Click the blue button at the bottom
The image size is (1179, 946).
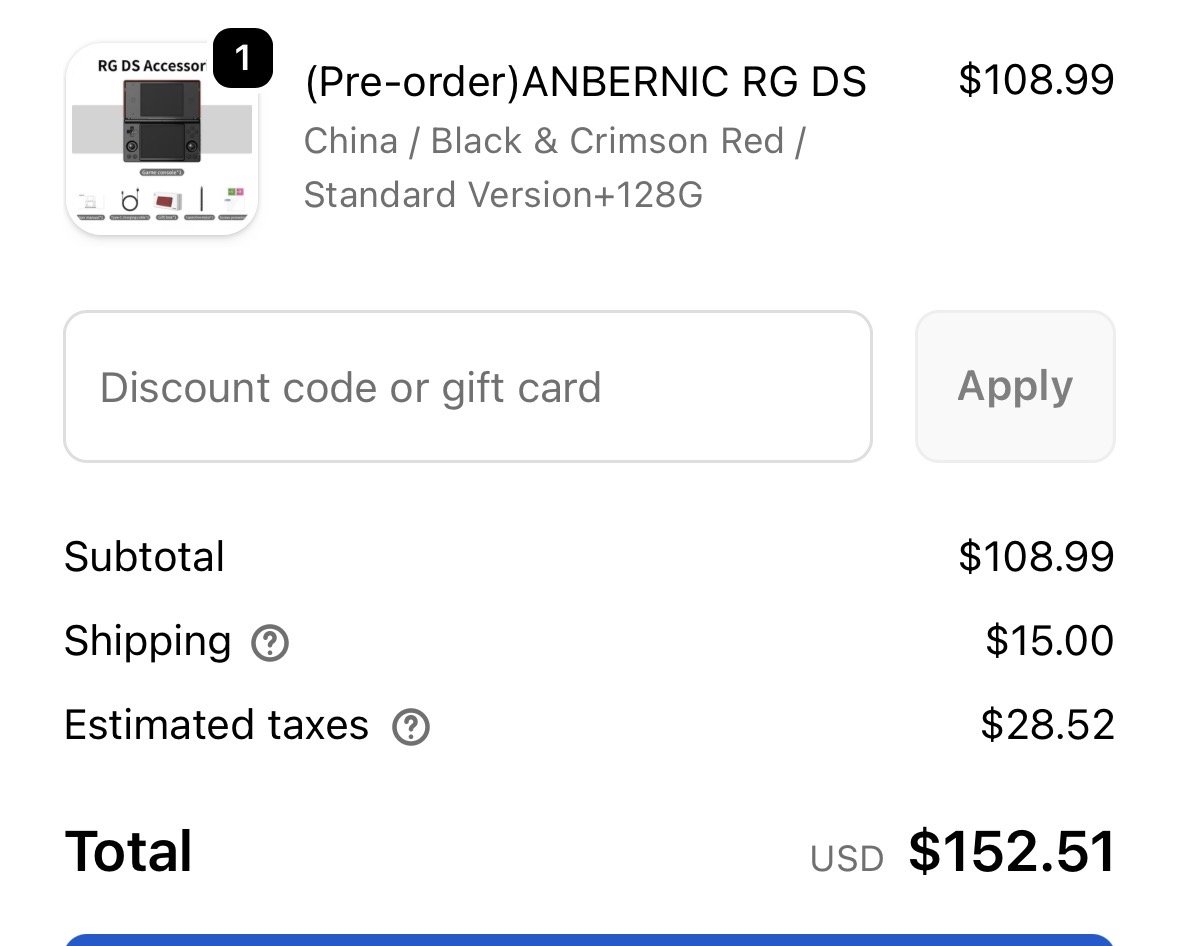pyautogui.click(x=589, y=938)
